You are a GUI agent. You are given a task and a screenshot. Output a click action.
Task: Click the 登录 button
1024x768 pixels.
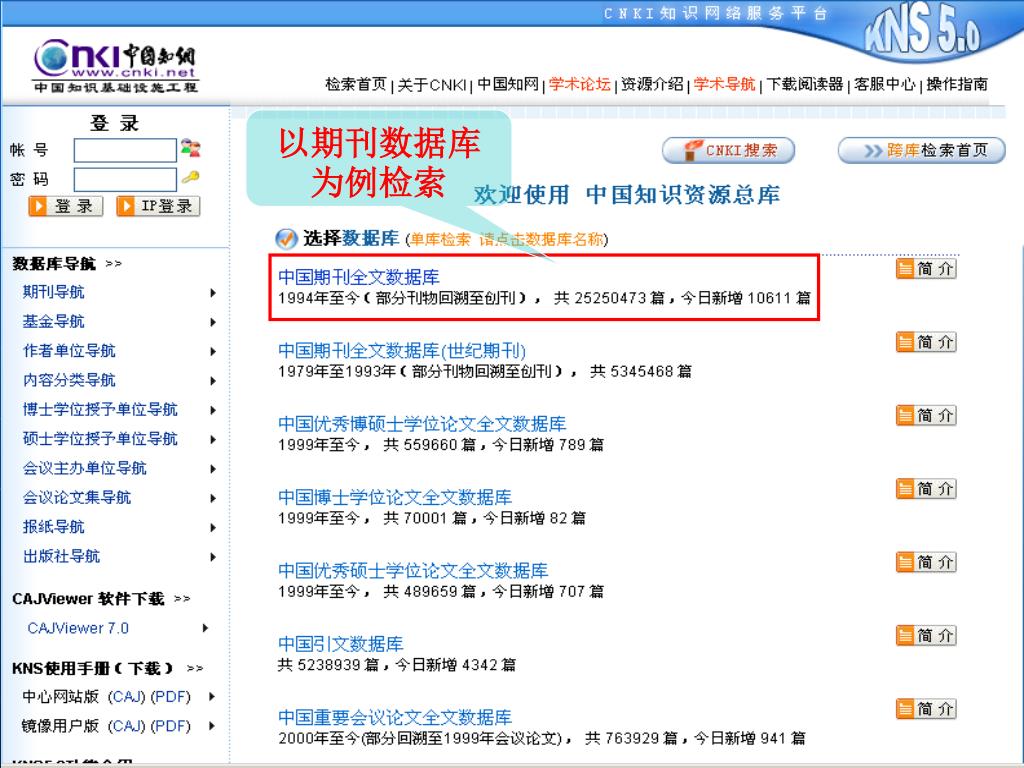(x=66, y=206)
